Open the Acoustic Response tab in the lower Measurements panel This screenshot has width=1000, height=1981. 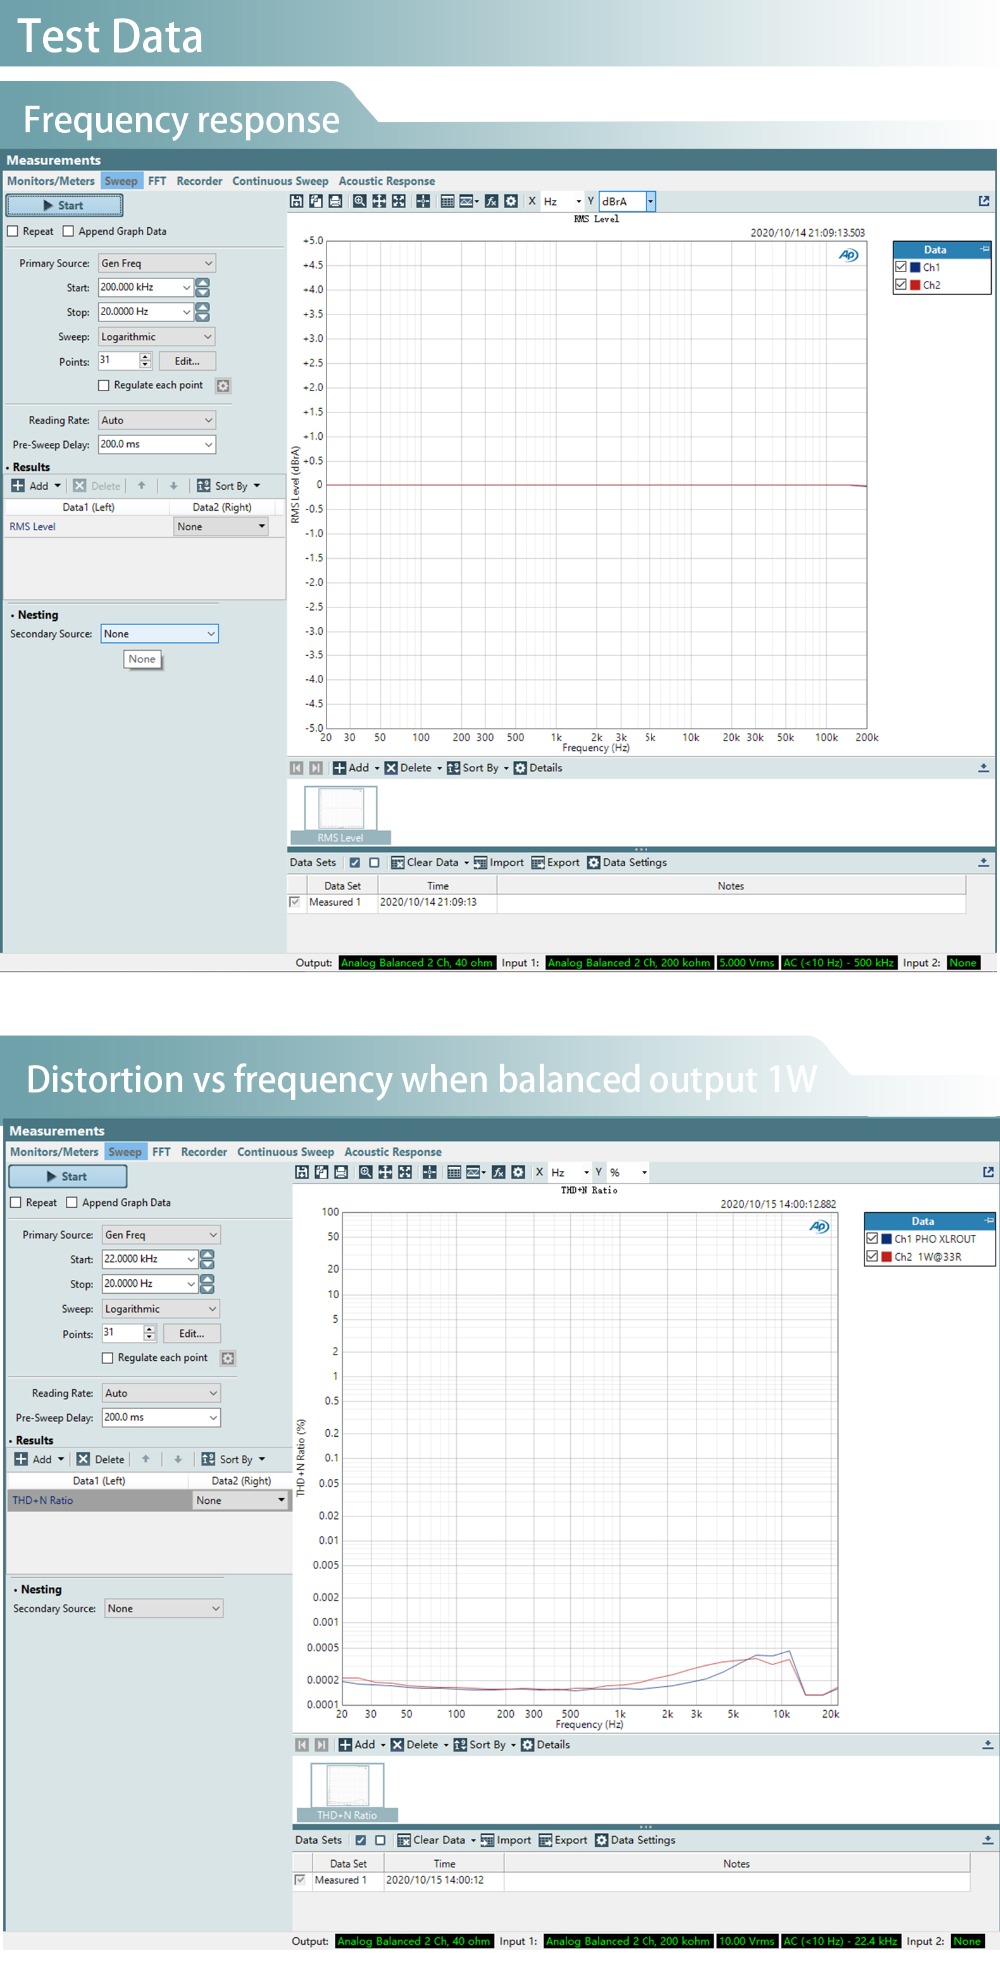pos(392,1152)
